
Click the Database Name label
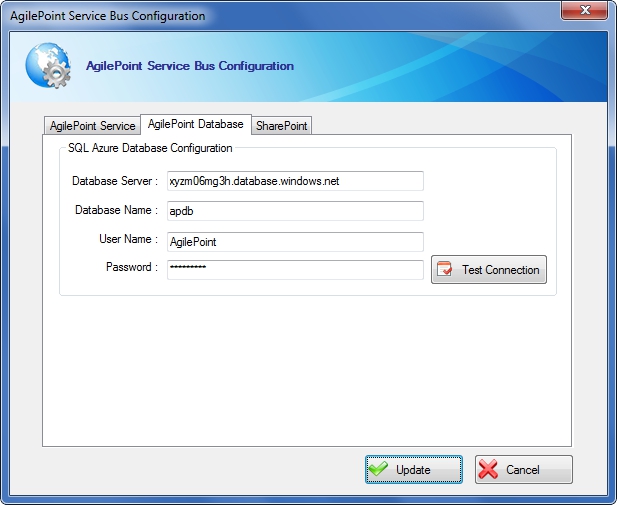pos(116,210)
